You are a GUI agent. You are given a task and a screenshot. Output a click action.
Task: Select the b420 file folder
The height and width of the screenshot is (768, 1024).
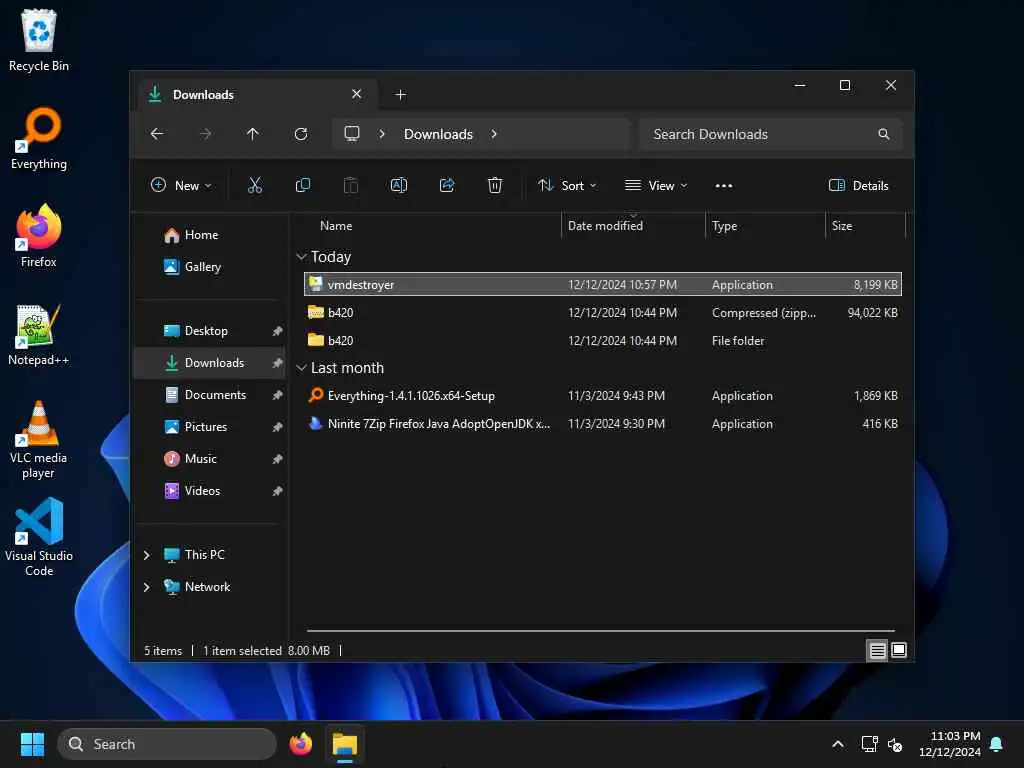click(x=603, y=341)
